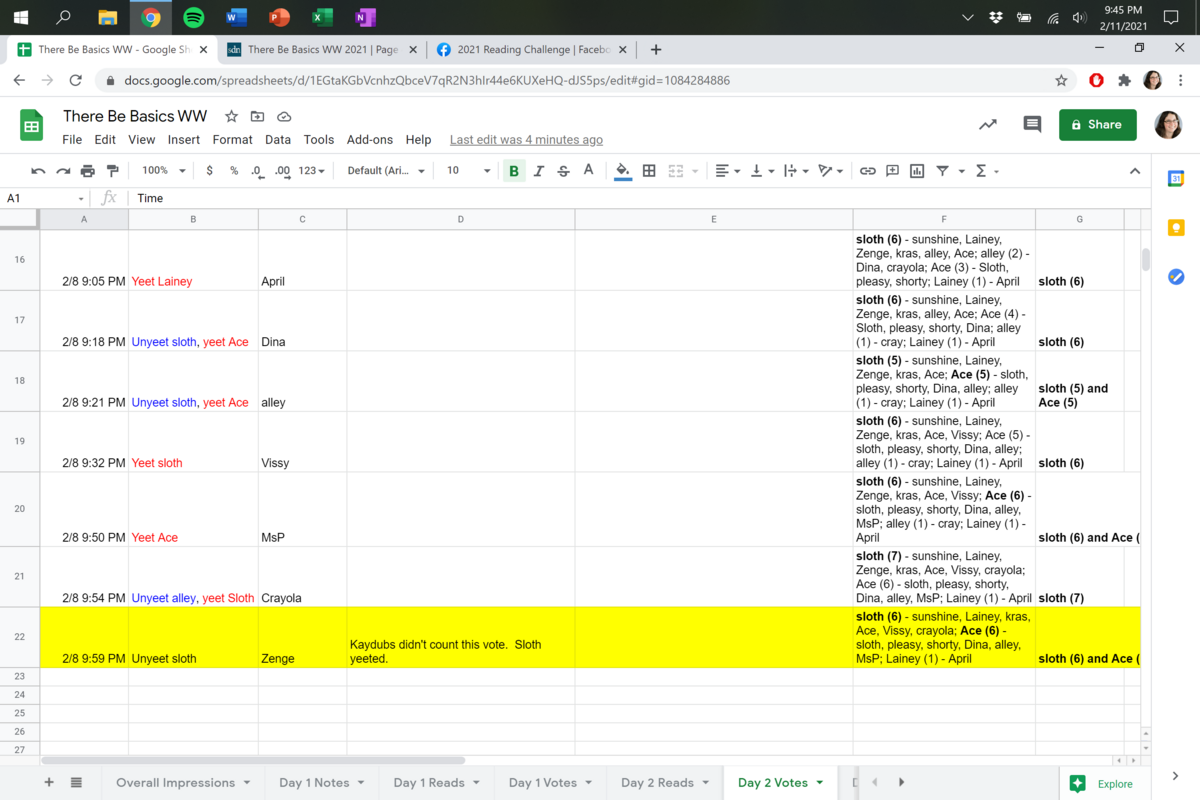
Task: Open Sheets home icon
Action: (x=31, y=126)
